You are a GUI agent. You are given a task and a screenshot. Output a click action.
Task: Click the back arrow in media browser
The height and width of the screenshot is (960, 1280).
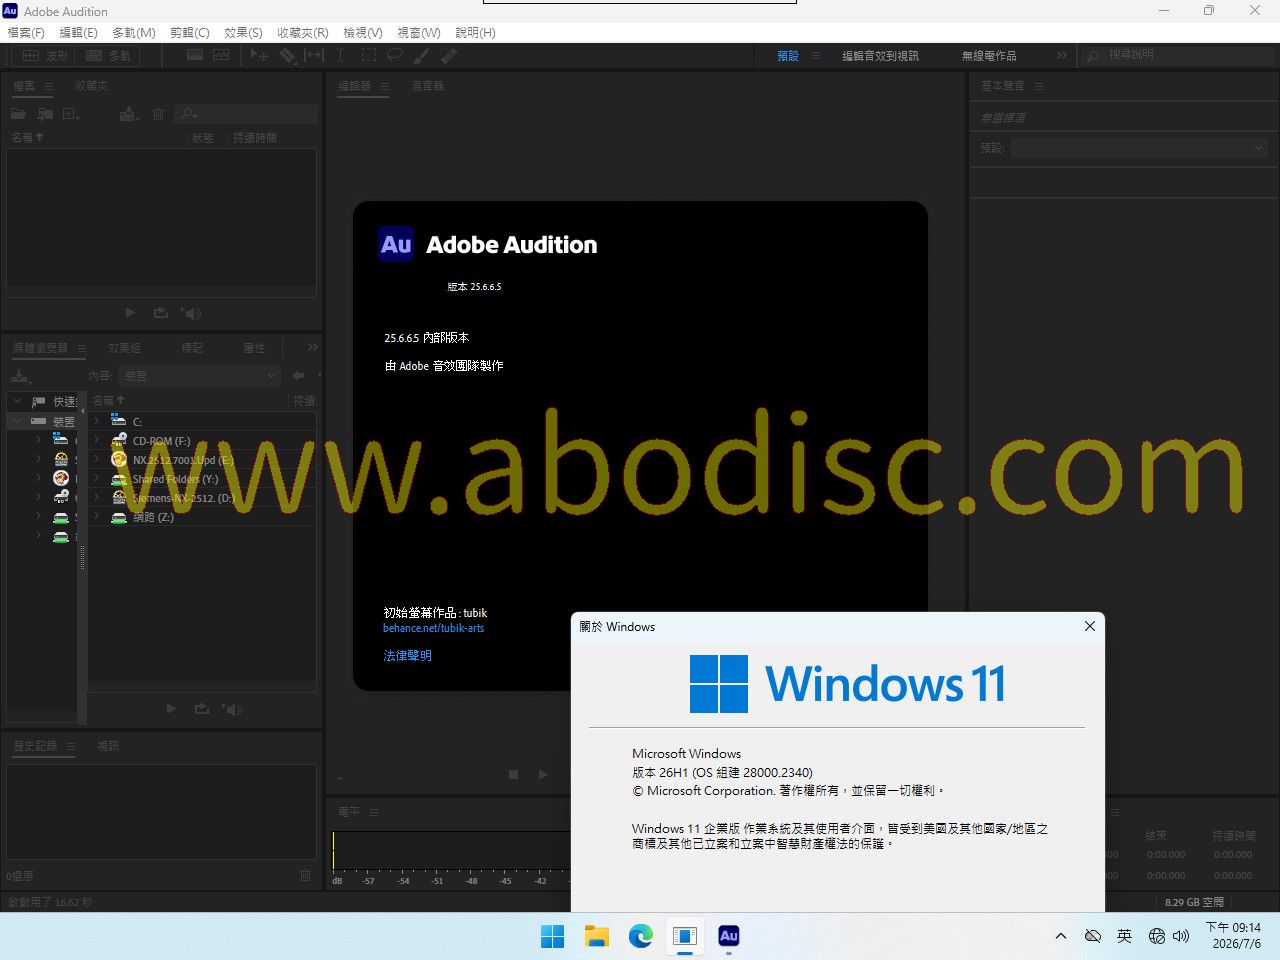point(298,376)
